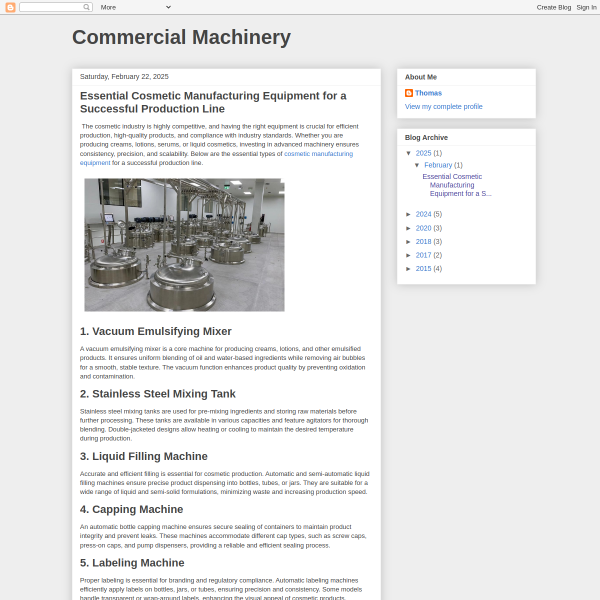Focus the navbar search field
The width and height of the screenshot is (600, 600).
[x=56, y=7]
